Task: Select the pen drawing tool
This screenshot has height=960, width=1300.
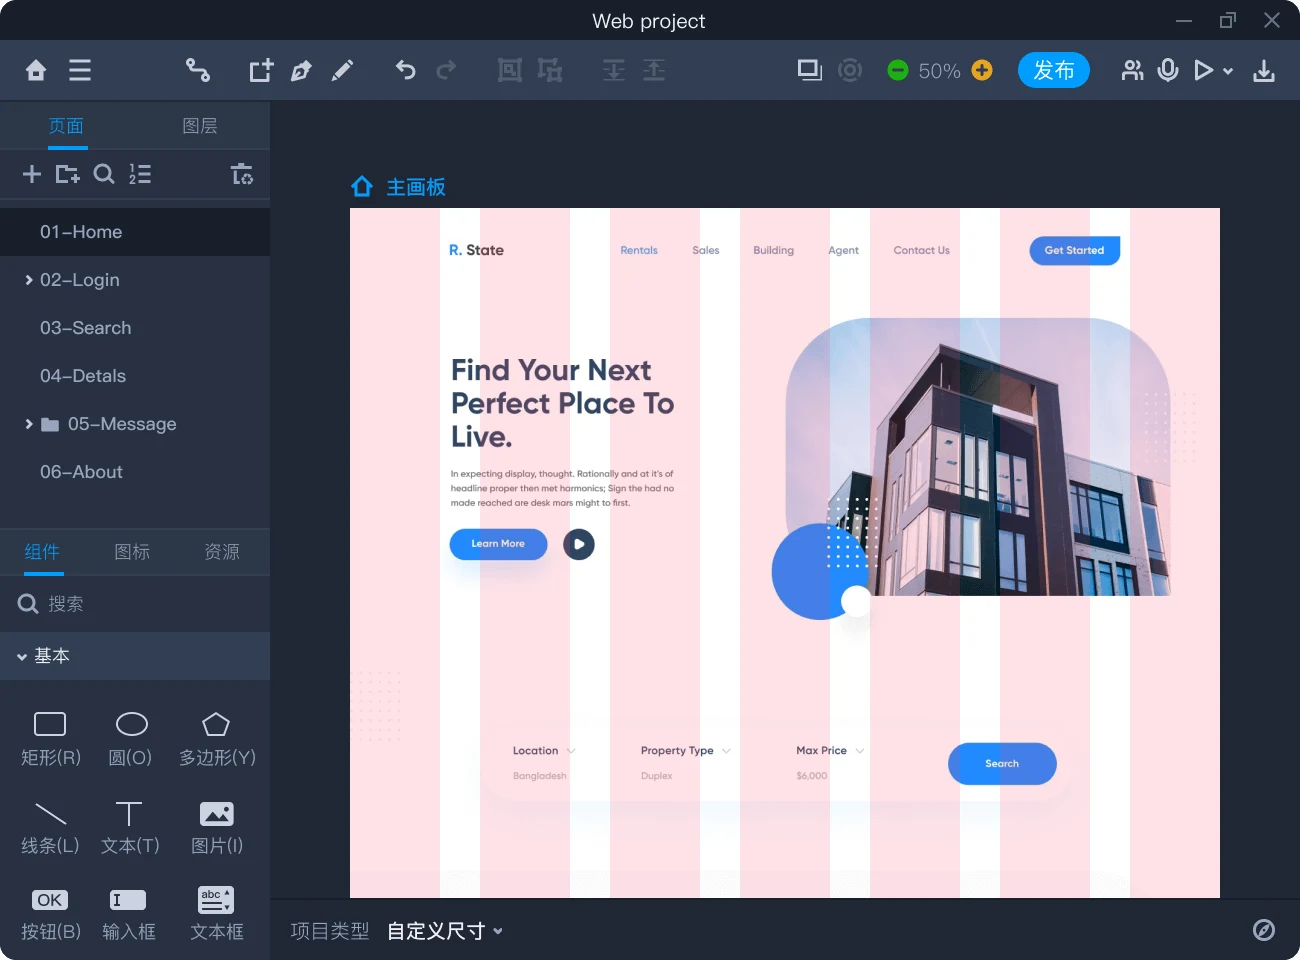Action: [301, 70]
